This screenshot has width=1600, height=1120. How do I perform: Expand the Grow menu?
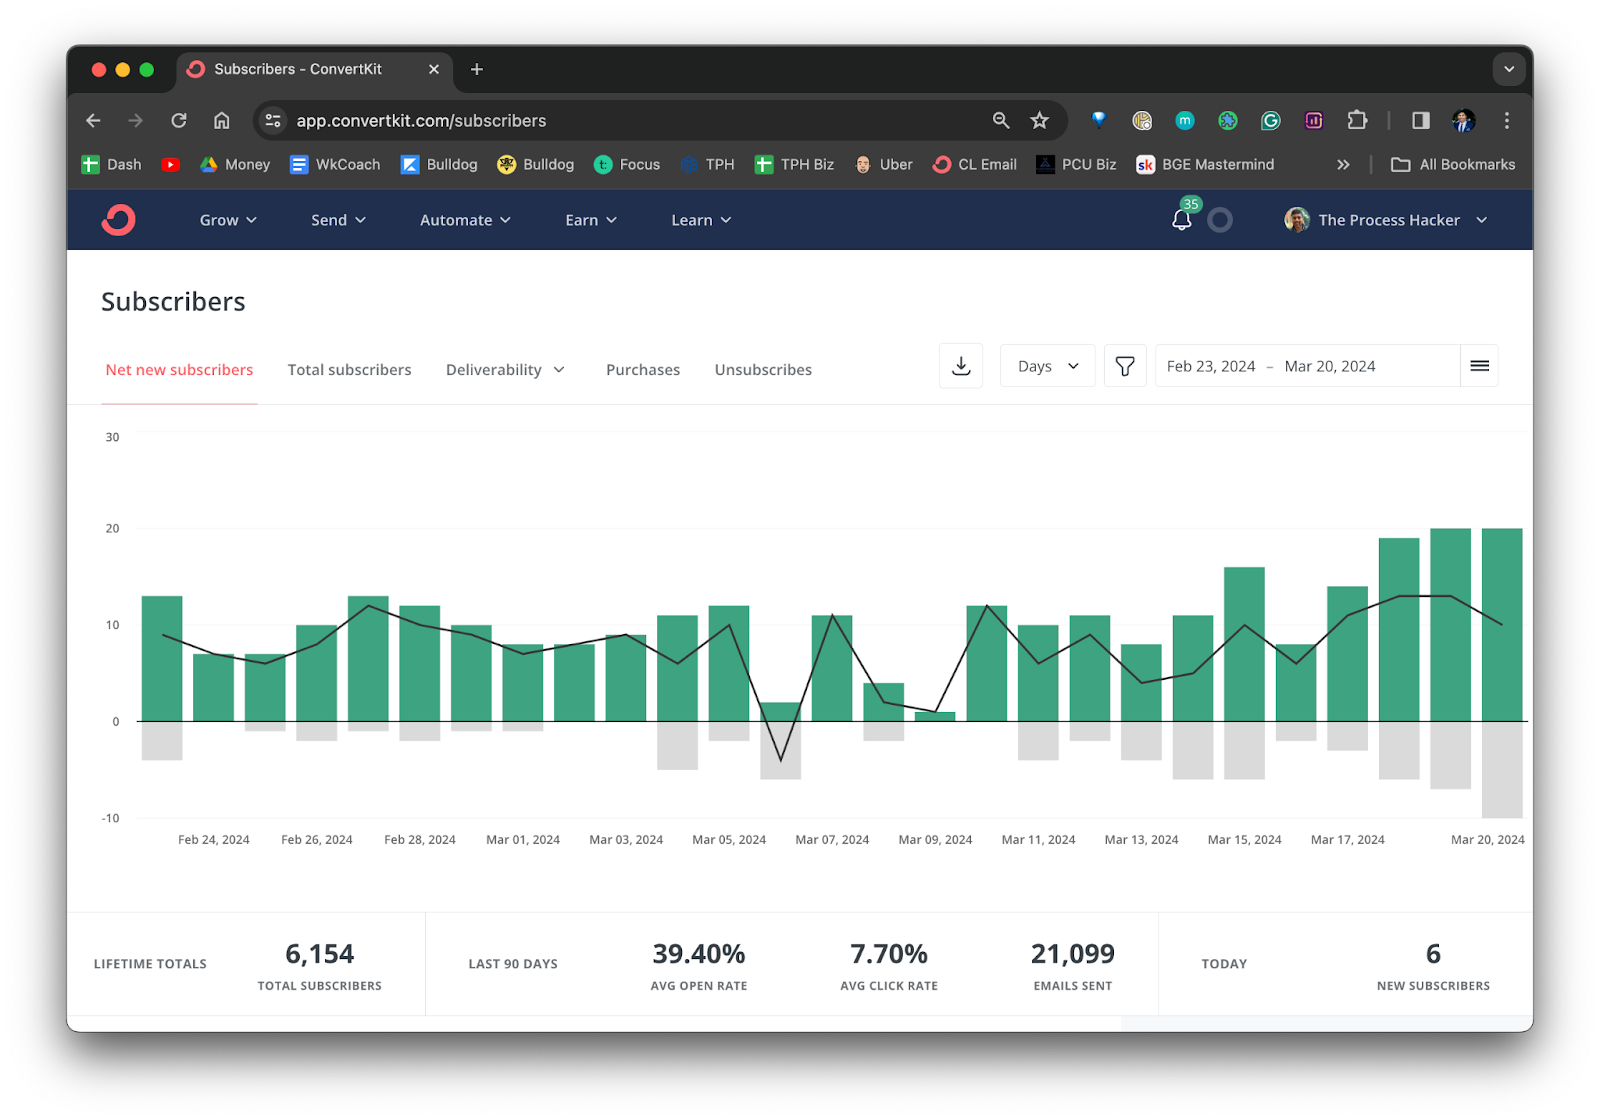click(228, 220)
